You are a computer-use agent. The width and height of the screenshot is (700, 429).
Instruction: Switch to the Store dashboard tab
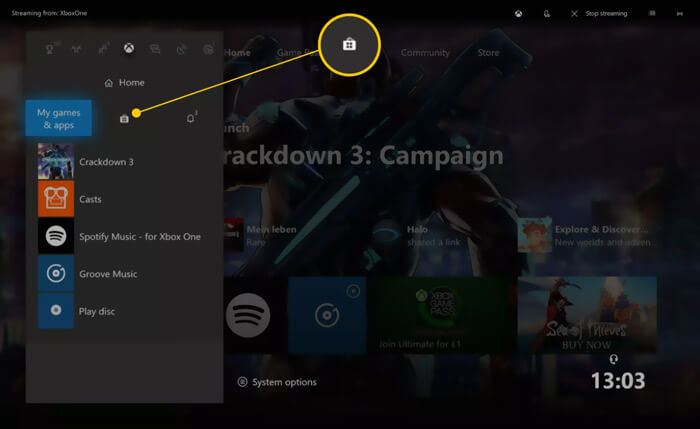coord(488,53)
